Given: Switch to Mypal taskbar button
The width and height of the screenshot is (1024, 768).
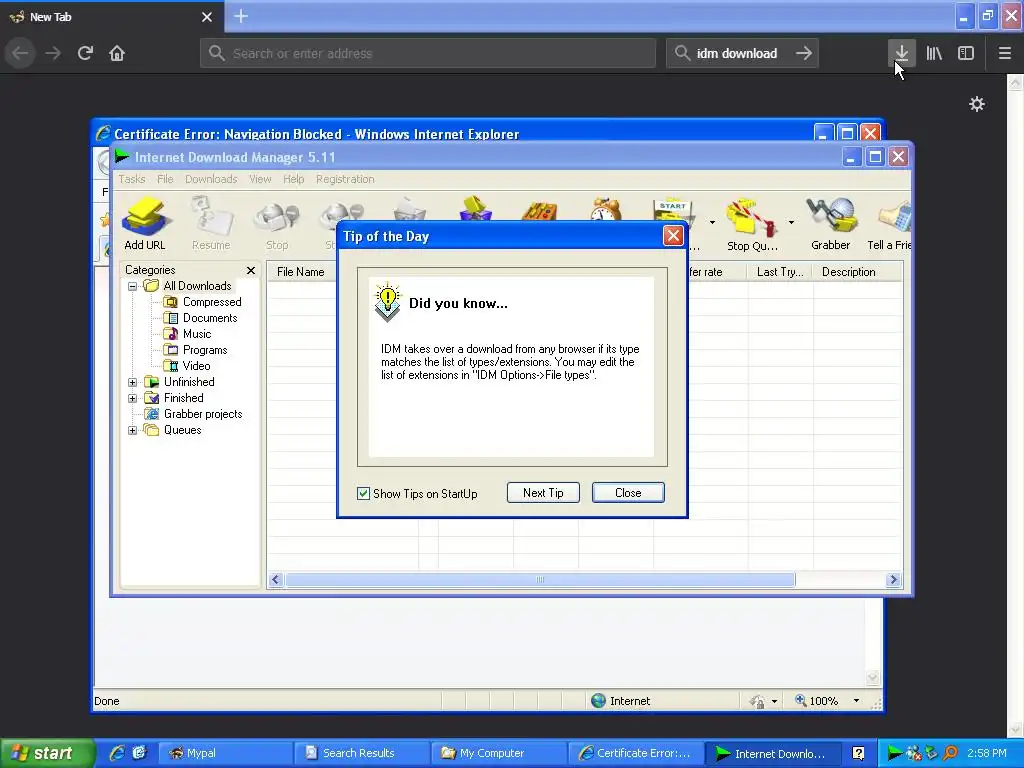Looking at the screenshot, I should click(x=225, y=753).
